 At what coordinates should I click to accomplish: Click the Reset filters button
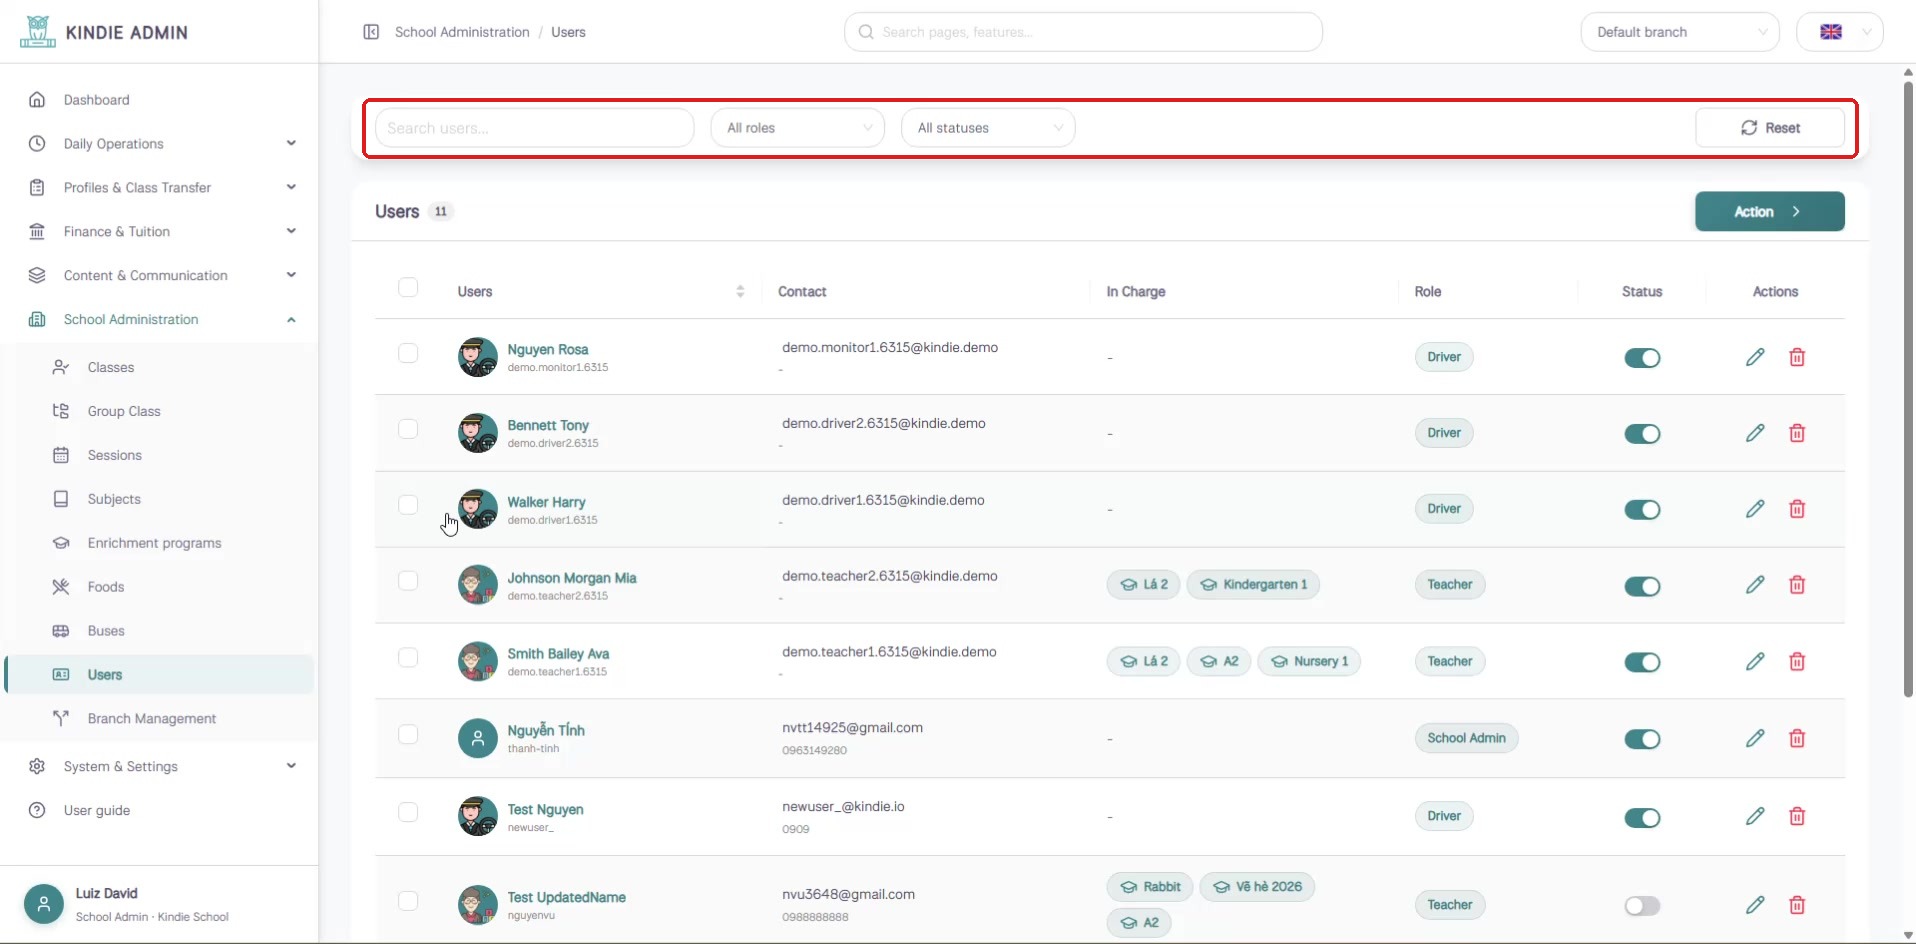click(x=1770, y=128)
